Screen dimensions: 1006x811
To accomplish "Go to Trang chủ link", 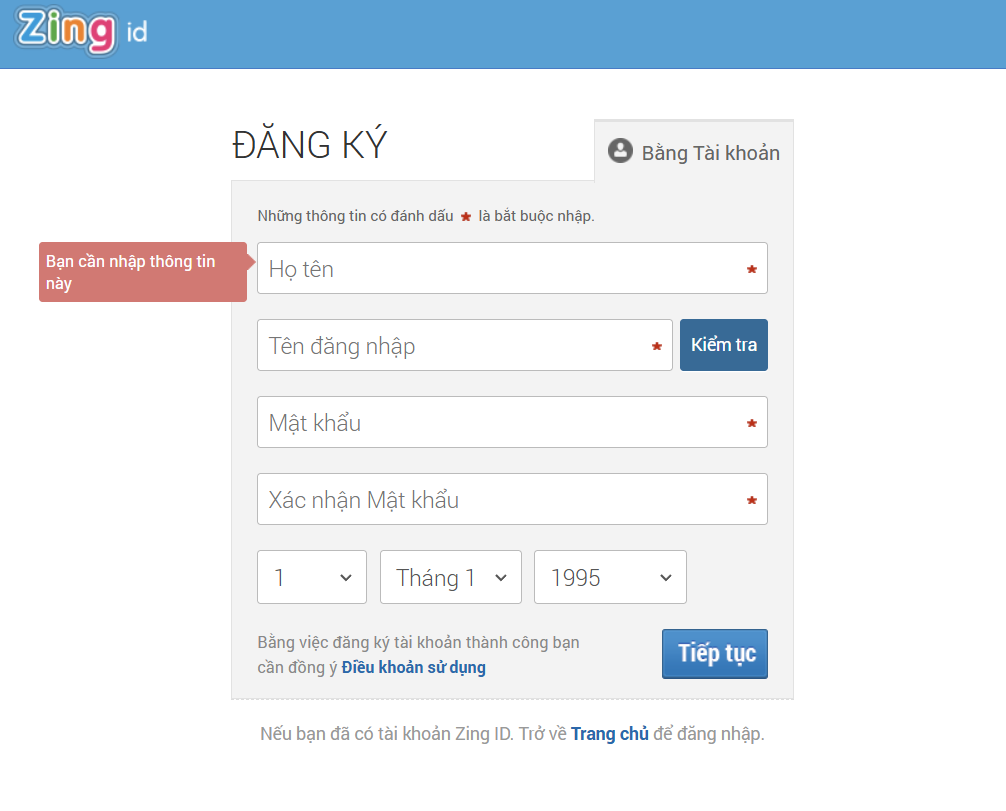I will click(x=609, y=734).
